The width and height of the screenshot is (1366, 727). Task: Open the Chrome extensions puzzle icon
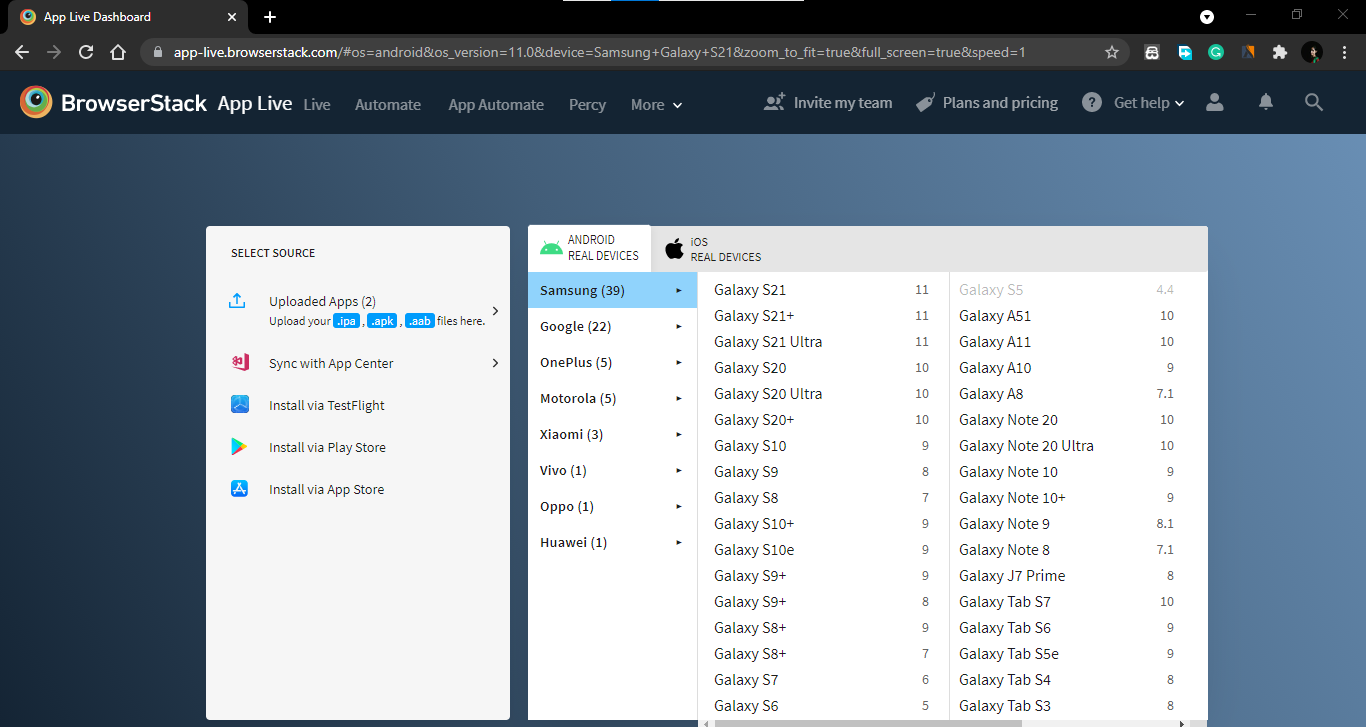coord(1280,52)
